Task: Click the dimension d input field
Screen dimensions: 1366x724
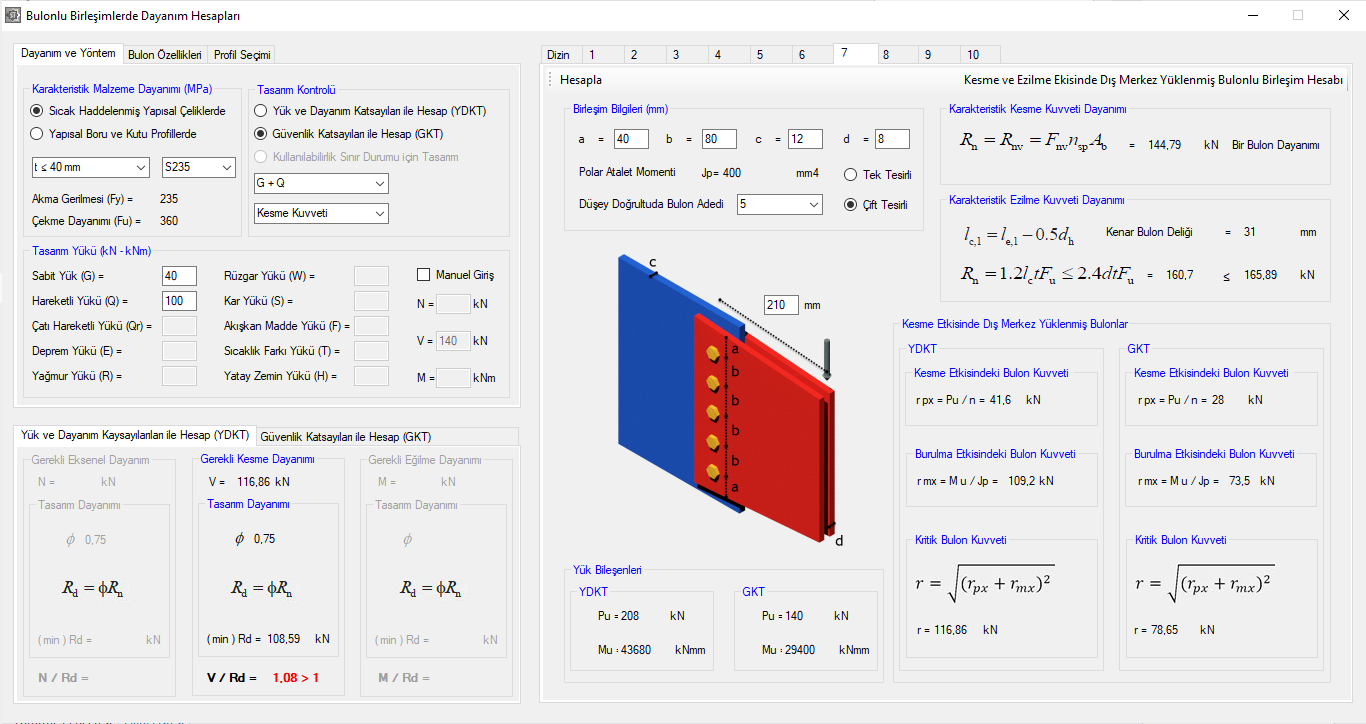Action: pos(892,139)
